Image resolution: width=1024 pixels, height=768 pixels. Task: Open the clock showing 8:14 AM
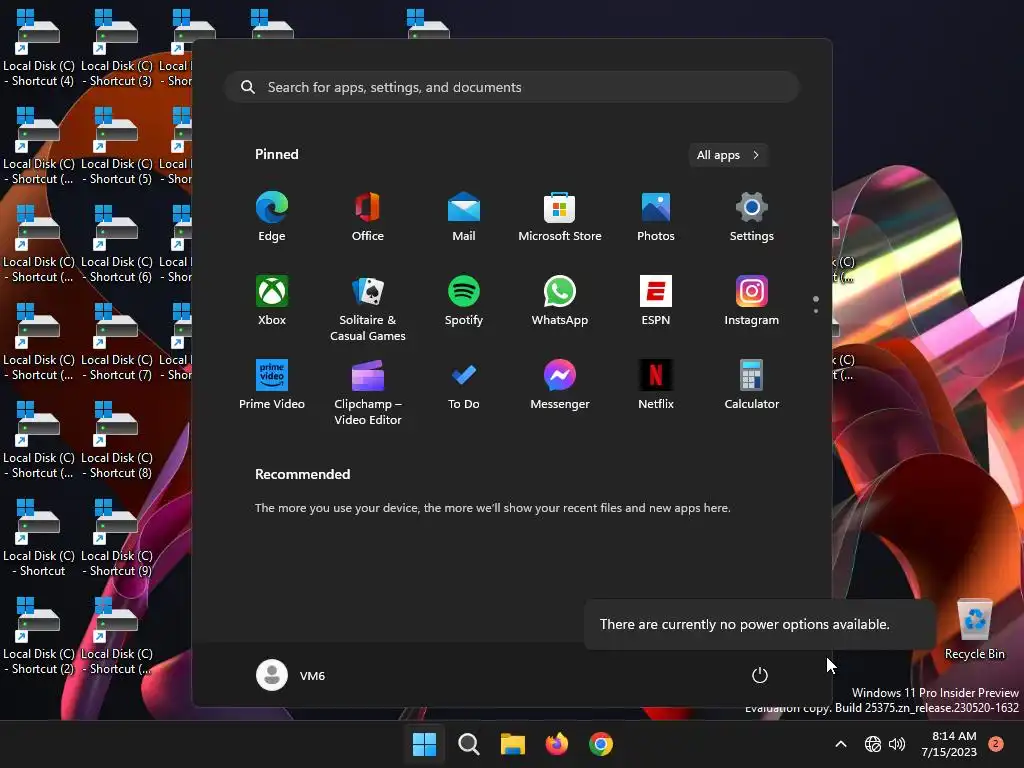point(949,744)
